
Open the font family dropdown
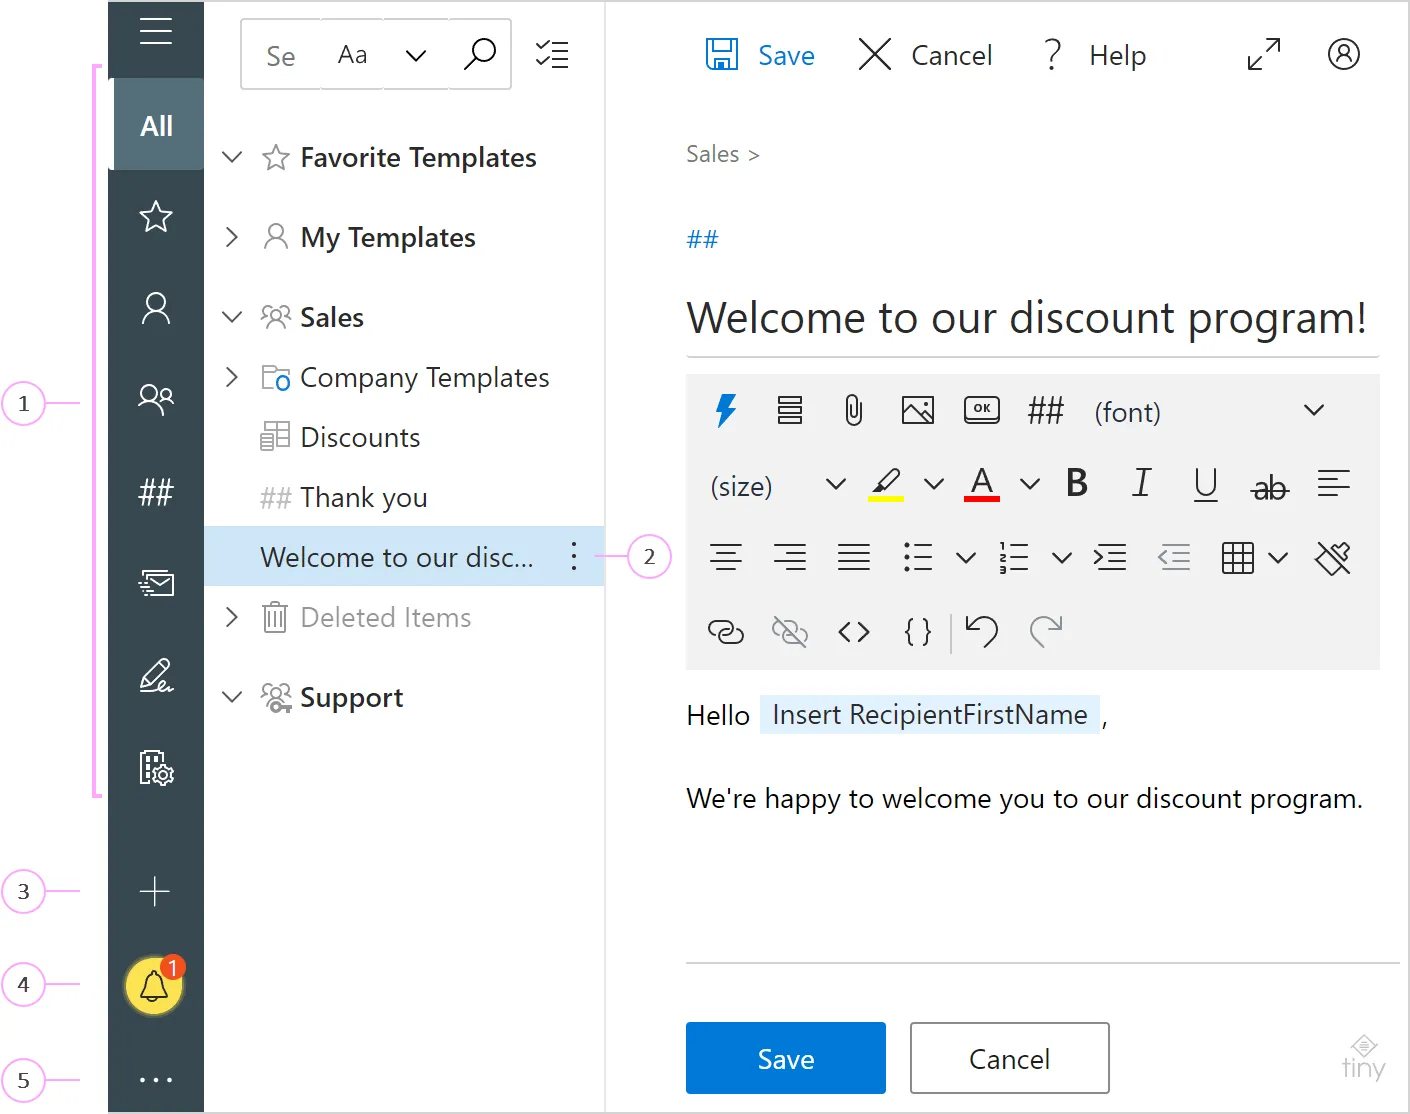pos(1210,411)
